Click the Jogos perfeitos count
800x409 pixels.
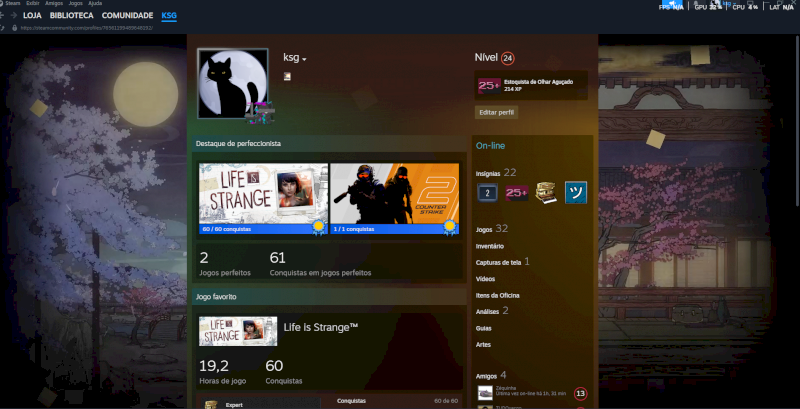coord(225,264)
